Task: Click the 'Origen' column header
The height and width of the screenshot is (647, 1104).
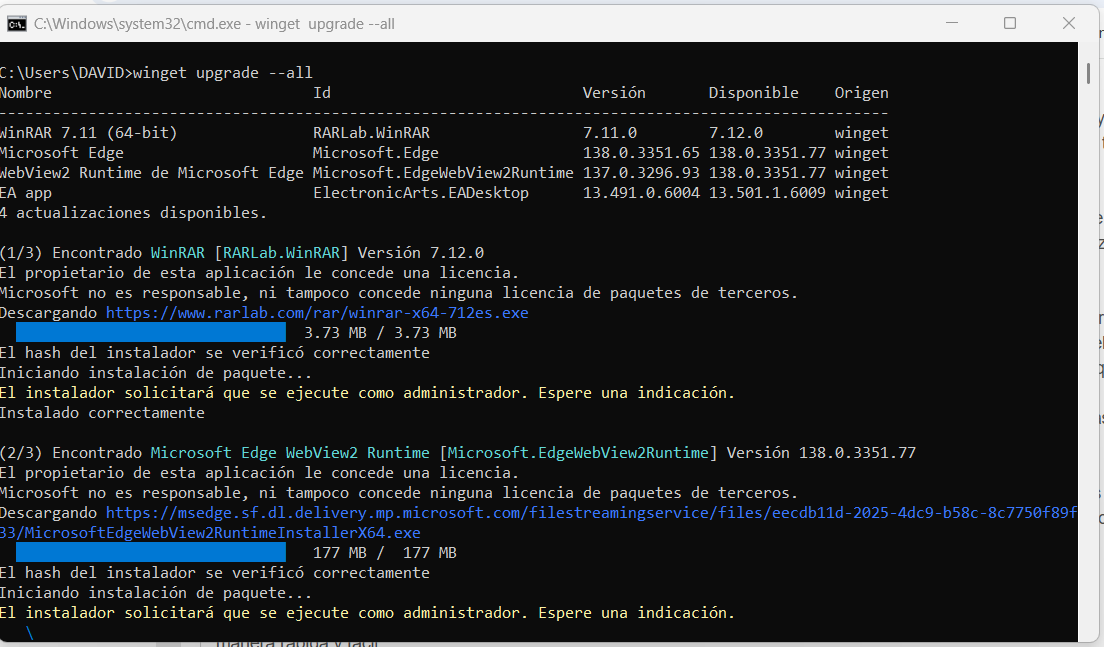Action: (x=861, y=93)
